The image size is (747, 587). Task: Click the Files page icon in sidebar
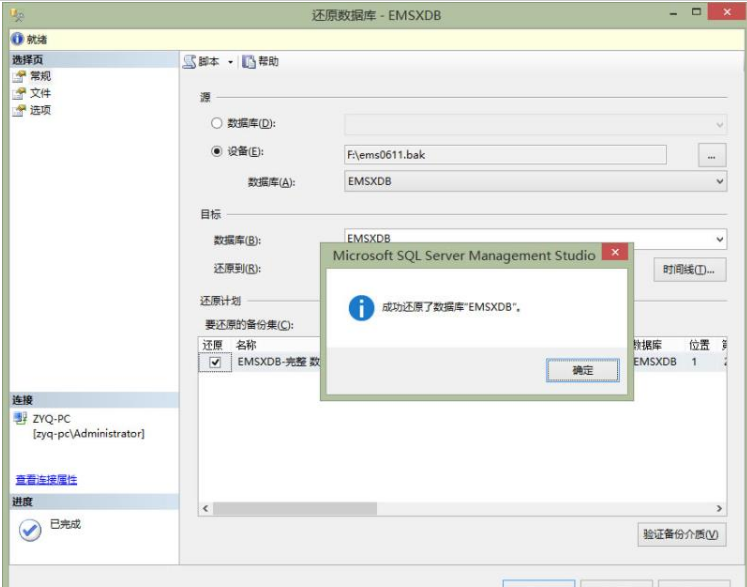pos(19,93)
